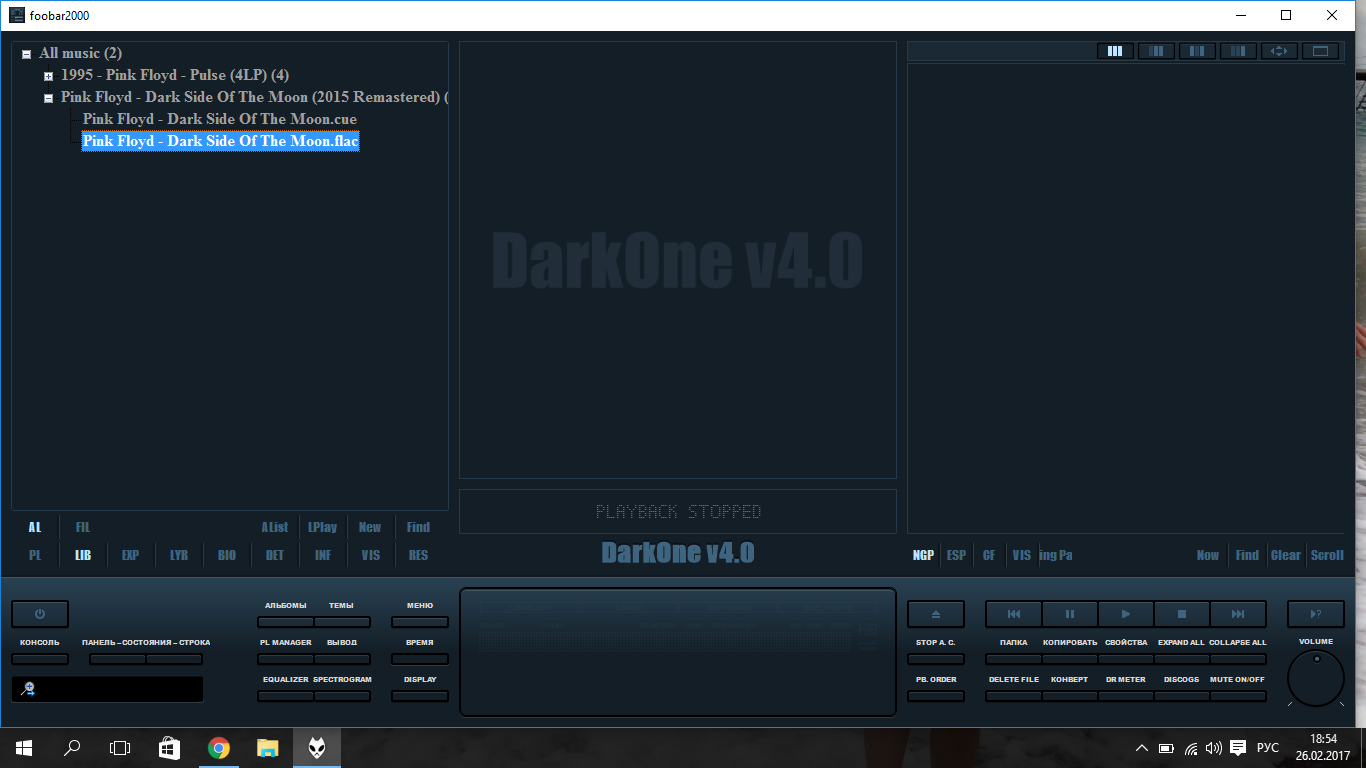
Task: Click the Clear button in the right panel
Action: click(x=1286, y=555)
